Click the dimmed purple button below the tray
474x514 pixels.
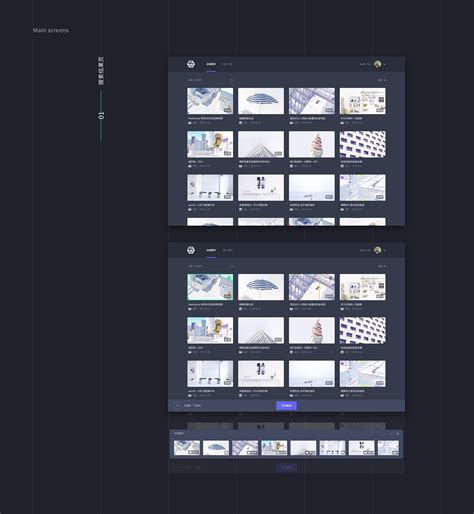point(286,467)
